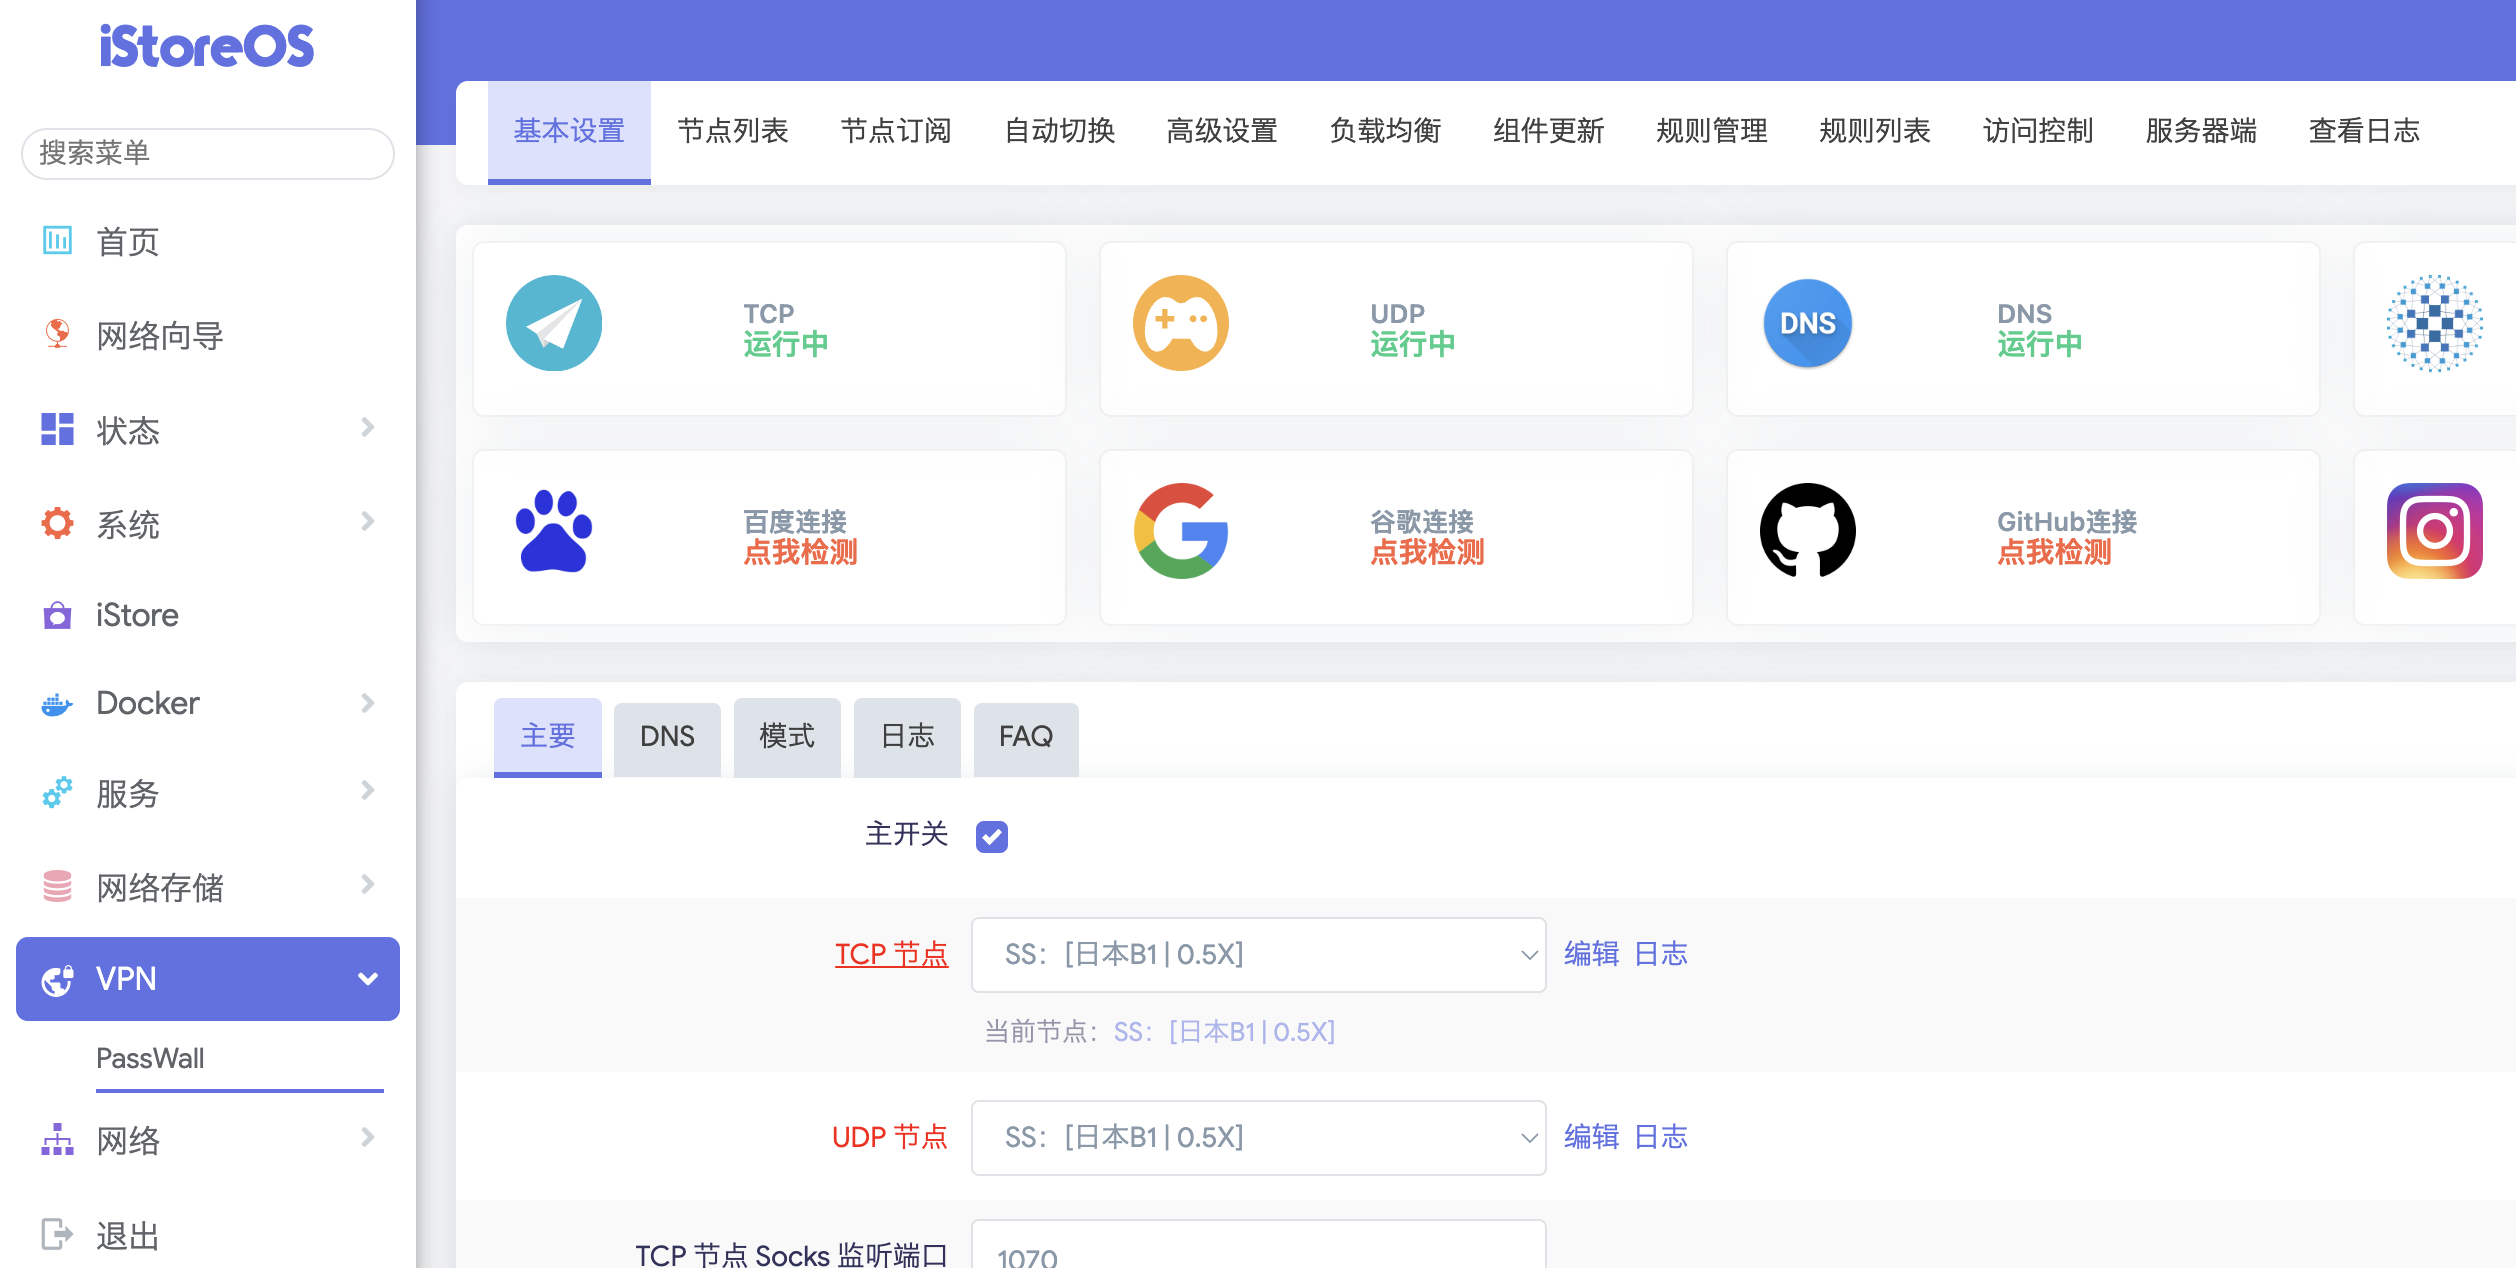Click the blue DNS circle icon

[1808, 323]
